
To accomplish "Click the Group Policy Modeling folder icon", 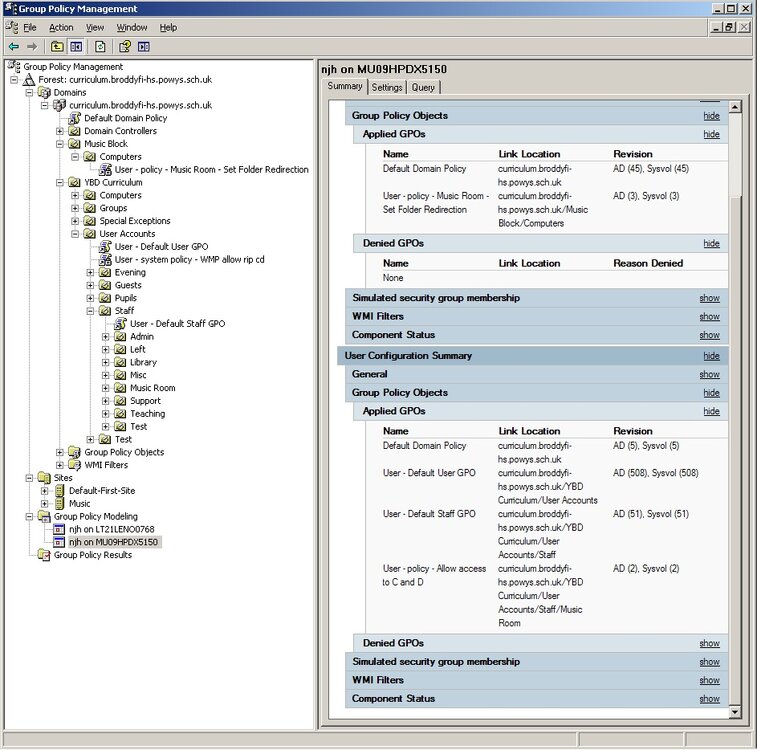I will click(44, 516).
